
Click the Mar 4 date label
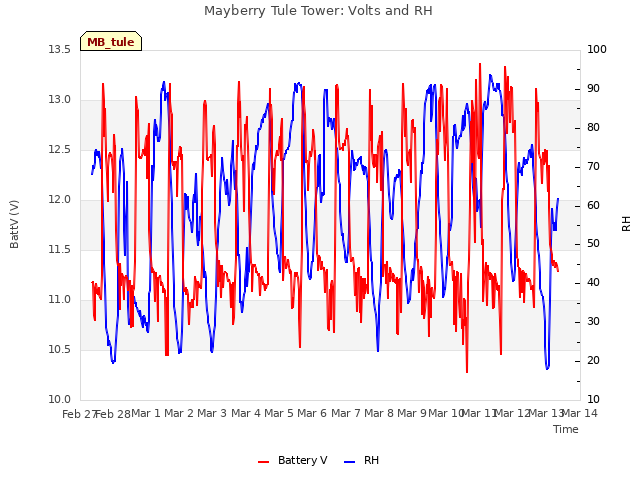[246, 413]
